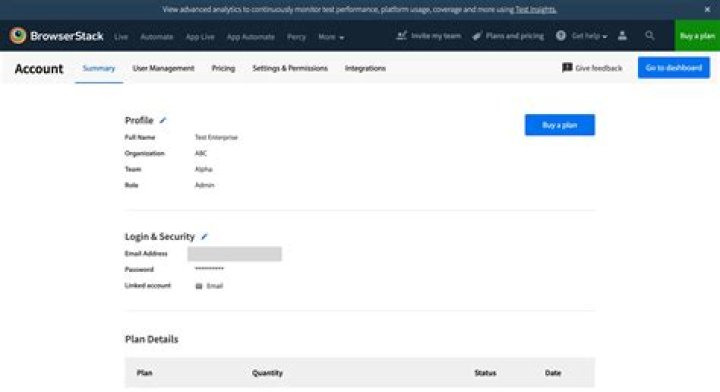Click the Full Name value Test Enterprise
This screenshot has height=392, width=720.
pyautogui.click(x=216, y=137)
